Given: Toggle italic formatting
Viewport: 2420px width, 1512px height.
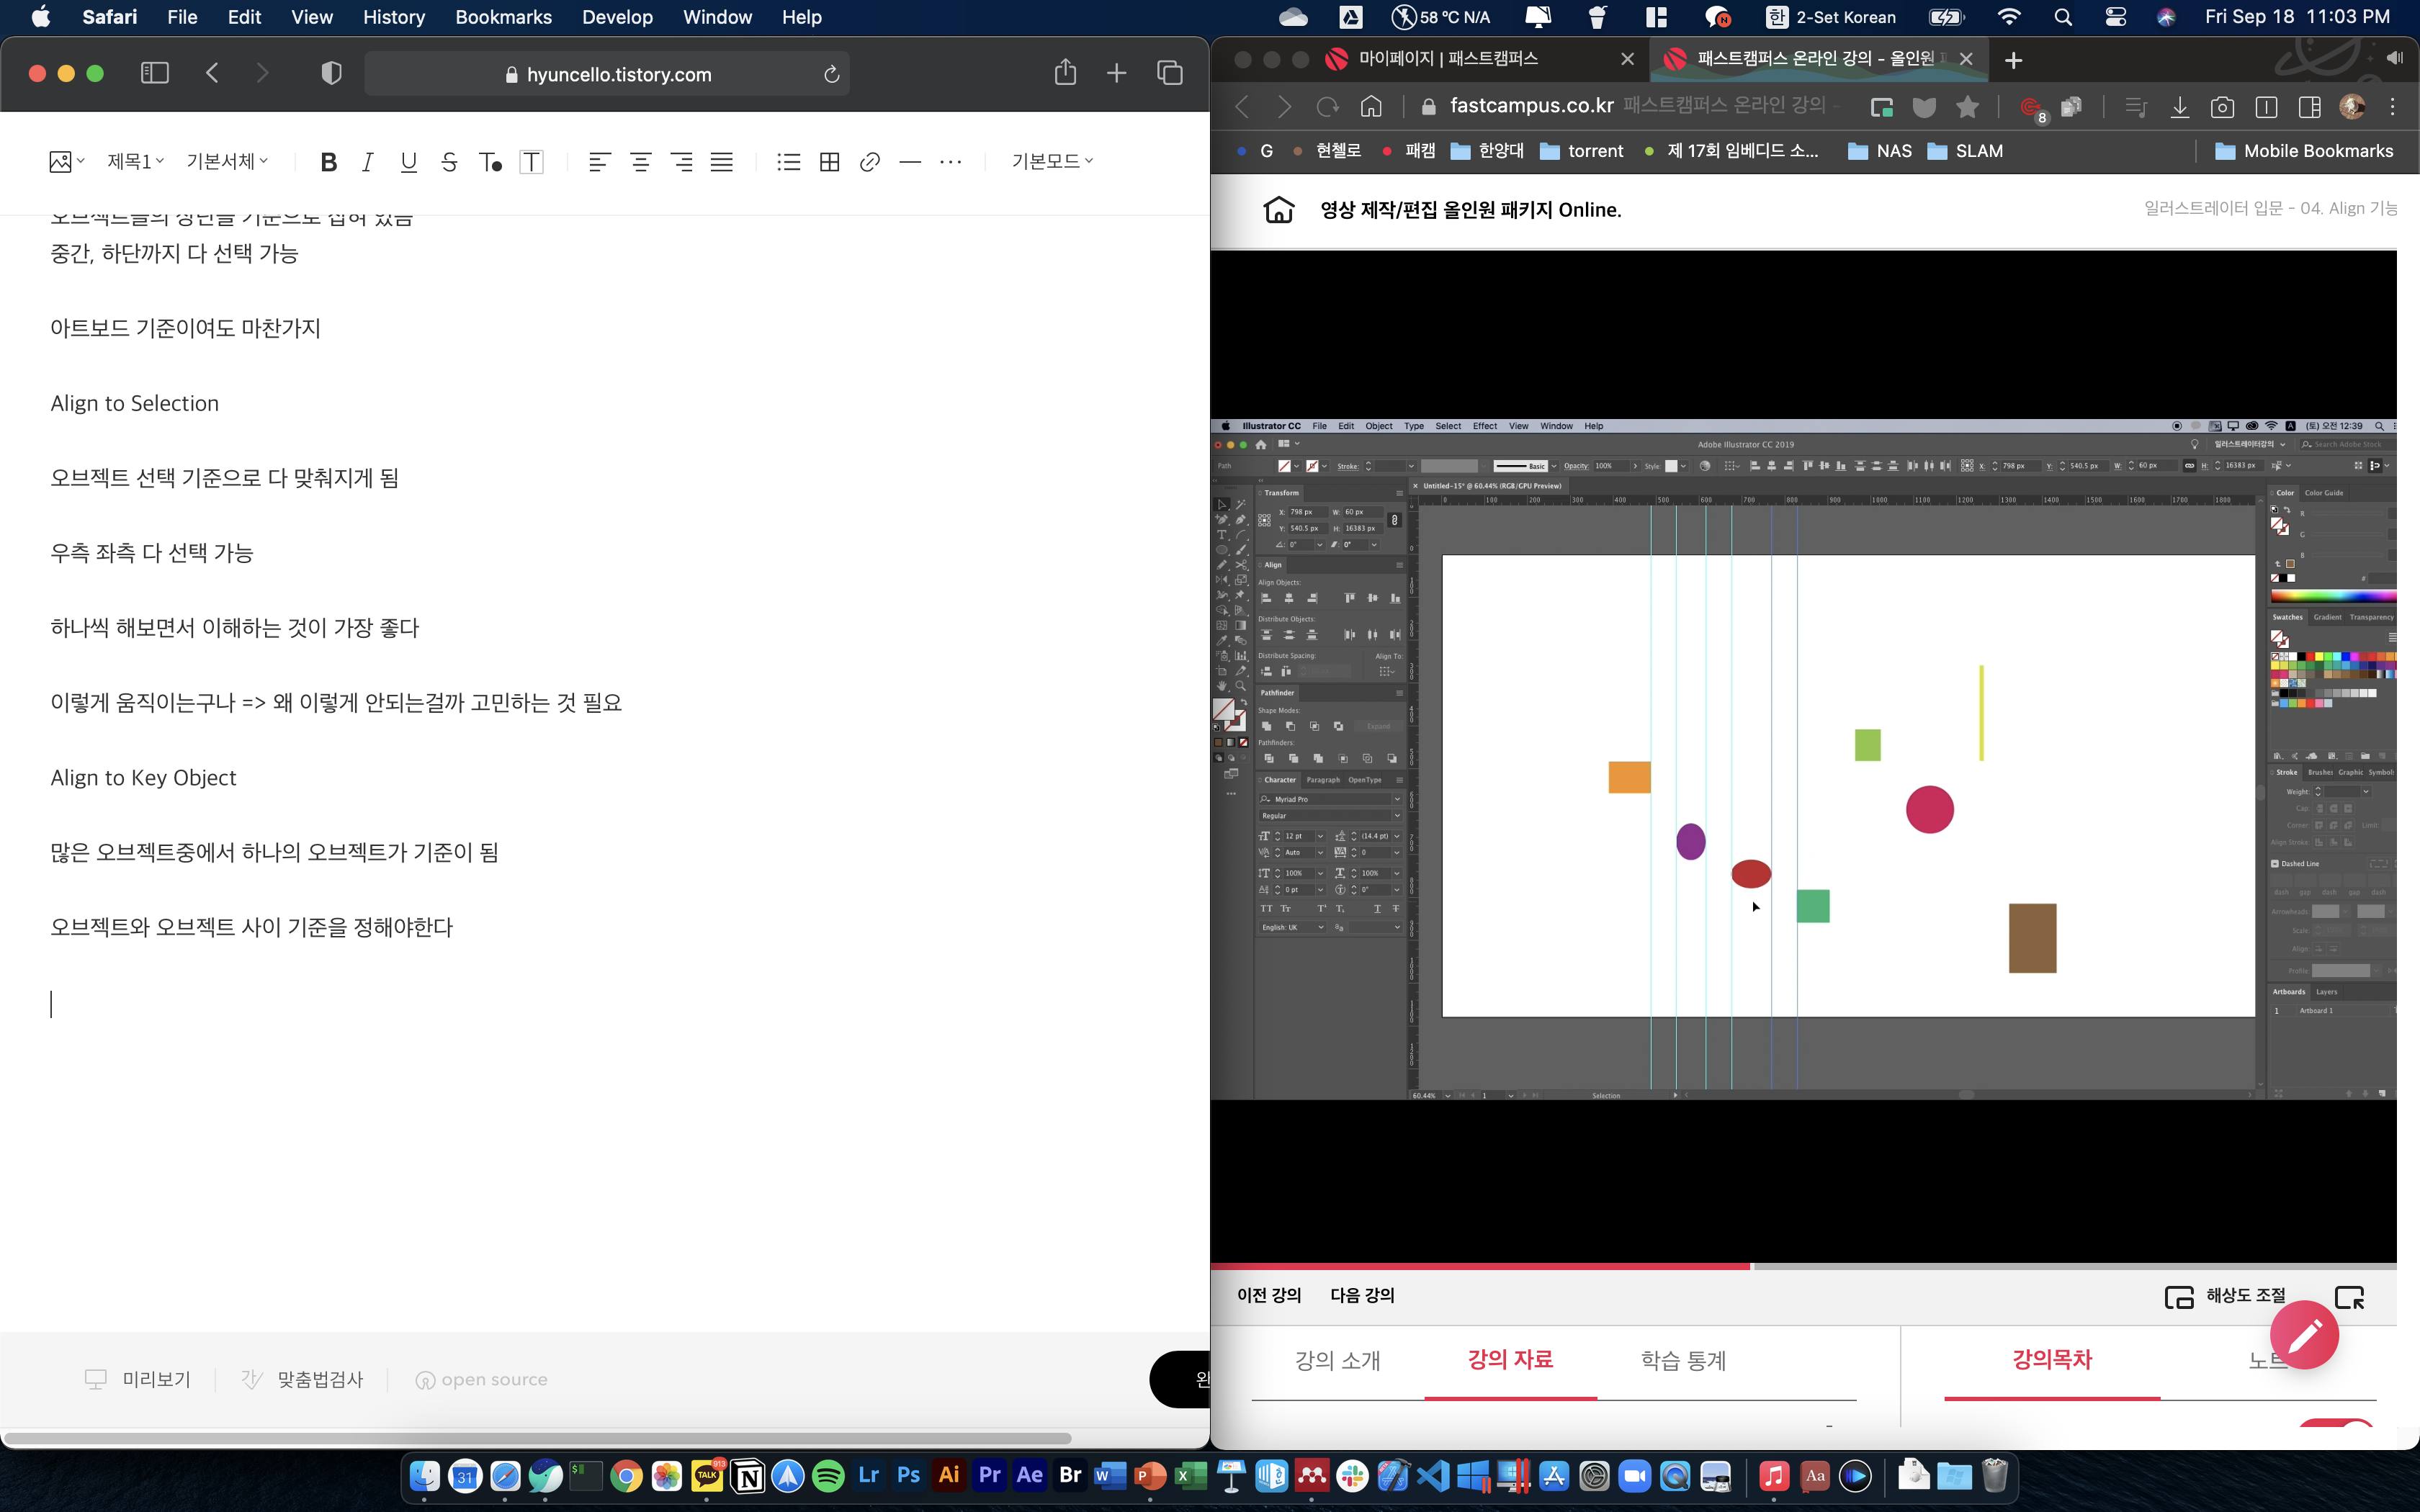Looking at the screenshot, I should tap(367, 162).
